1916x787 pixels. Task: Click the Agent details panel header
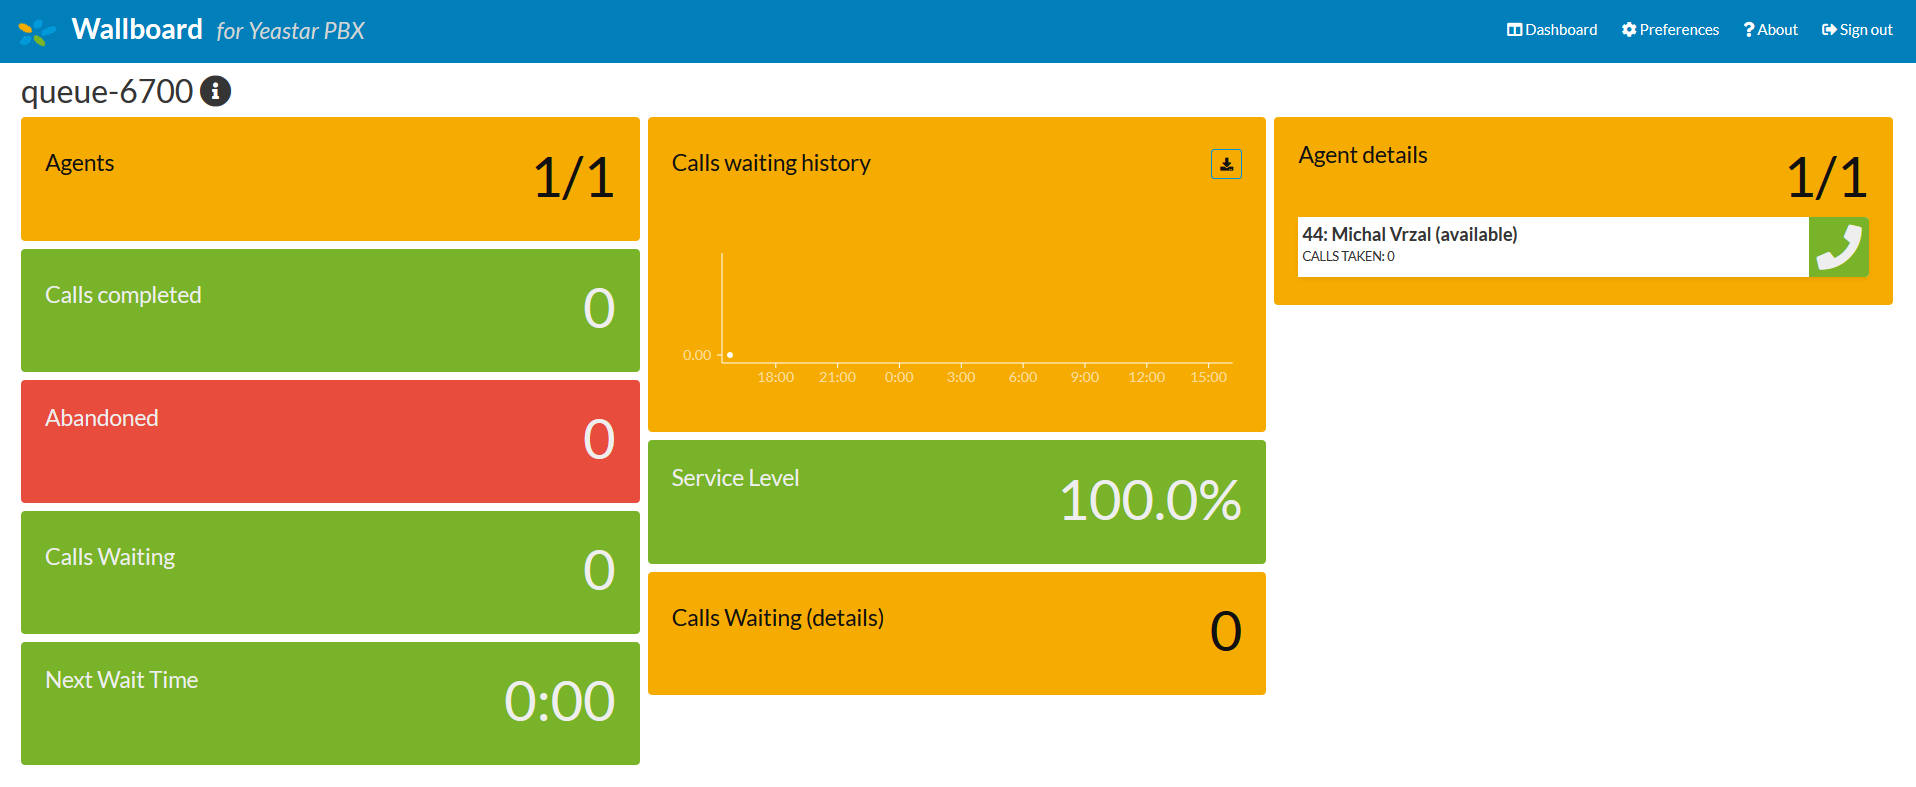(x=1362, y=155)
